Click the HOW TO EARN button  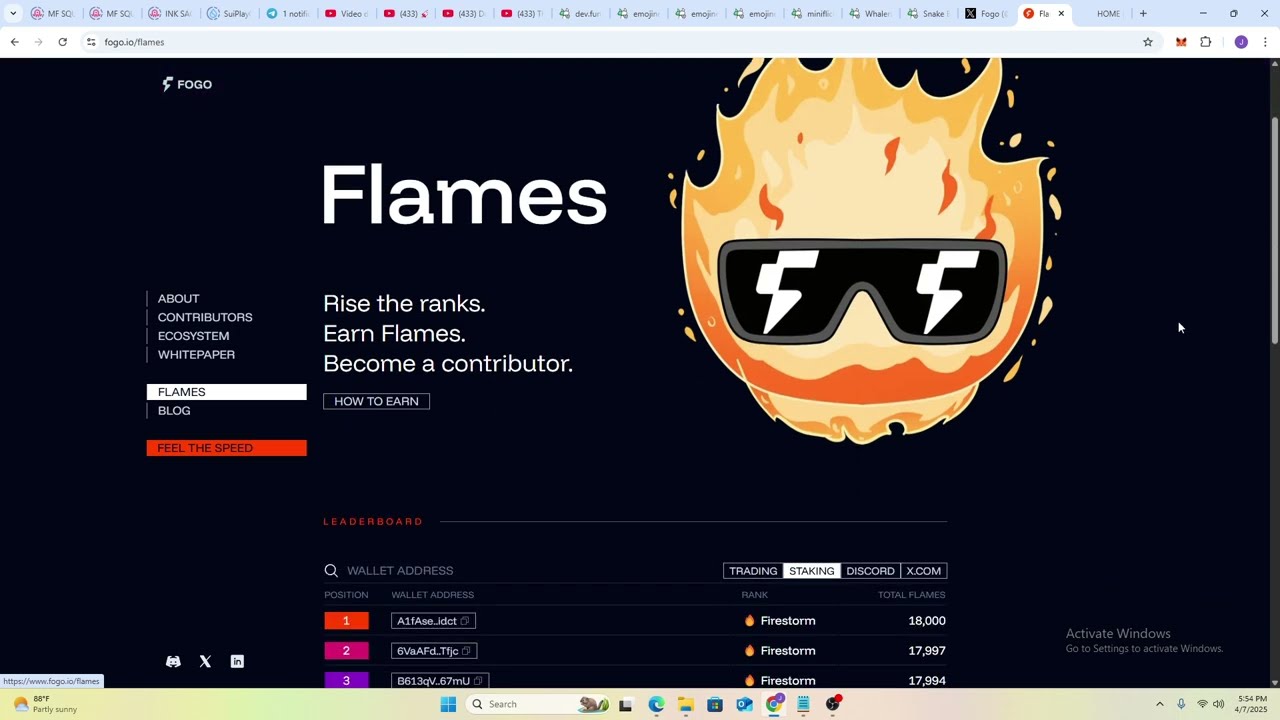pyautogui.click(x=376, y=401)
